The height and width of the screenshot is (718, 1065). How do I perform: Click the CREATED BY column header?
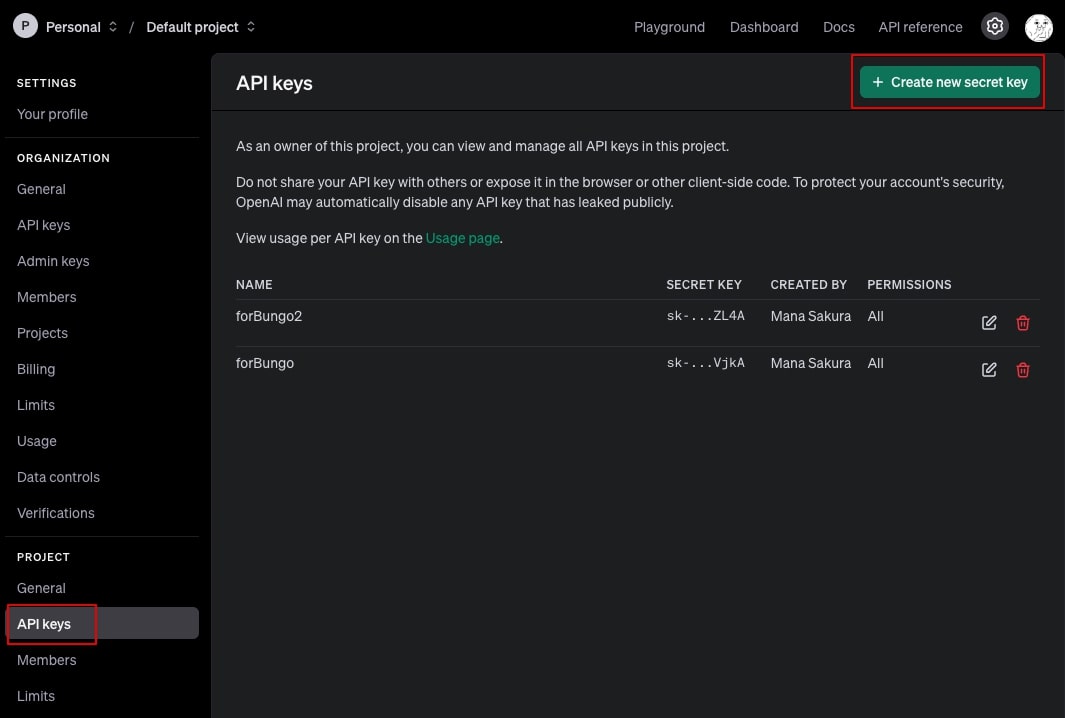[808, 285]
